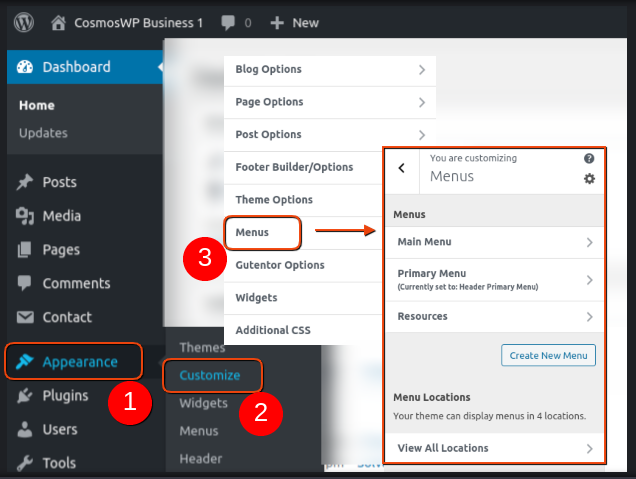Open Widgets in Appearance submenu
The width and height of the screenshot is (636, 479).
[203, 403]
